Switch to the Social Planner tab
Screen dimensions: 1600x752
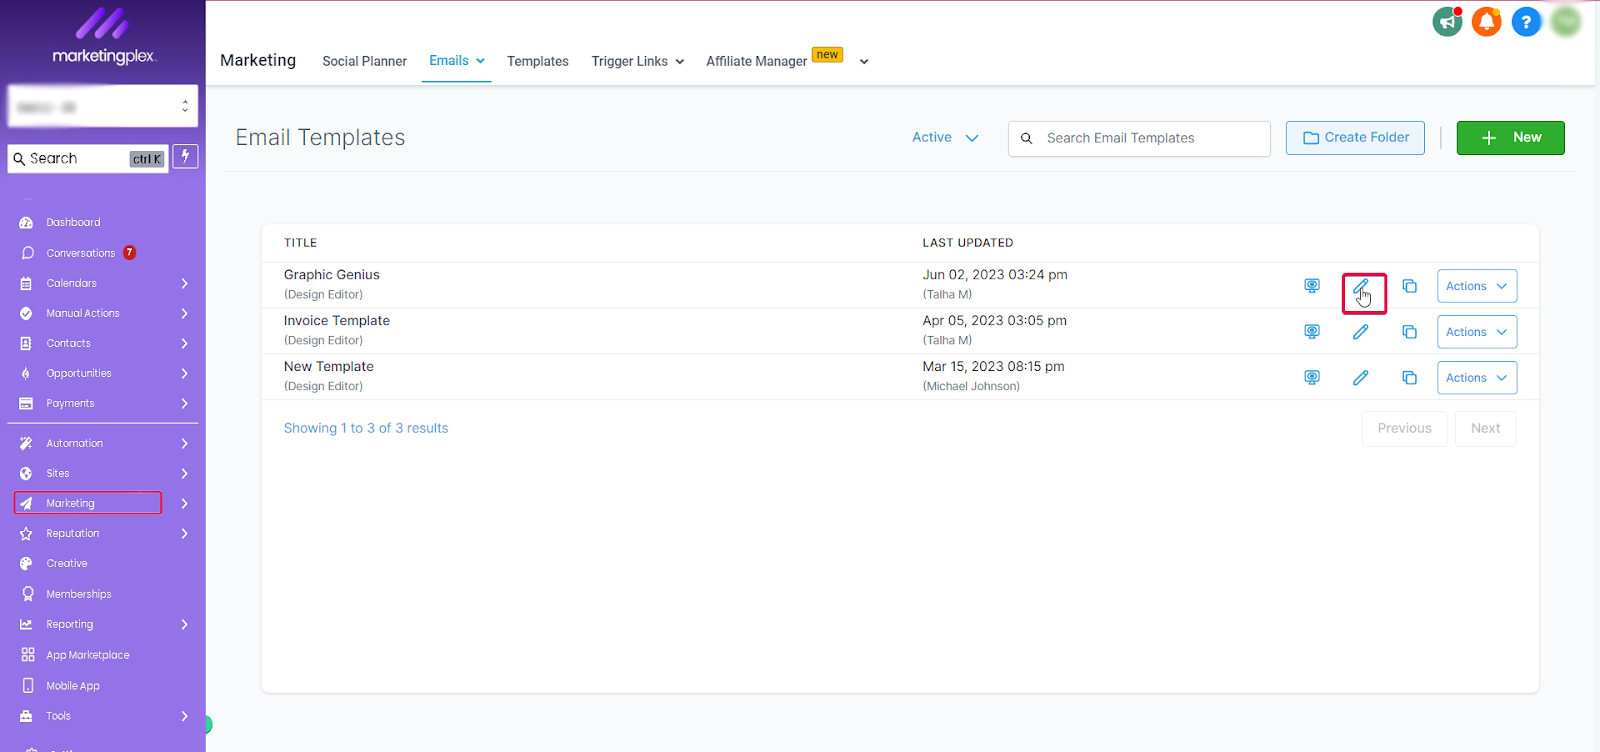(x=364, y=61)
